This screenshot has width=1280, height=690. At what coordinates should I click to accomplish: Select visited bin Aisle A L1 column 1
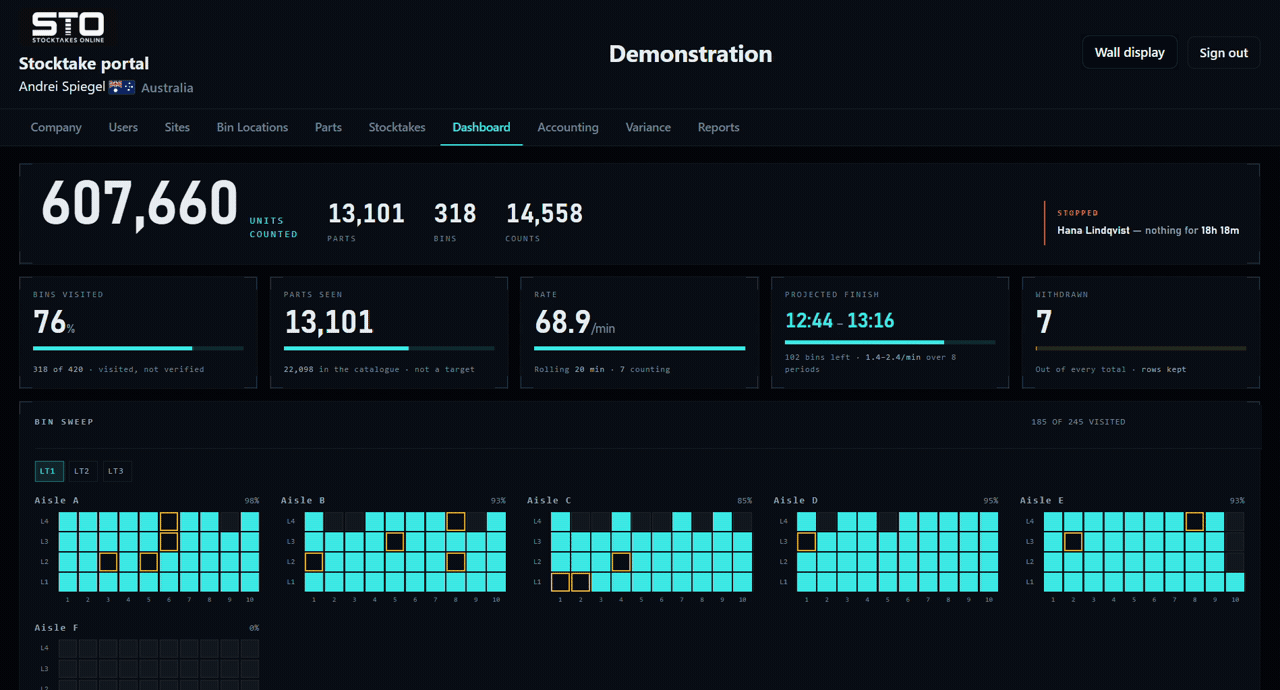click(68, 582)
